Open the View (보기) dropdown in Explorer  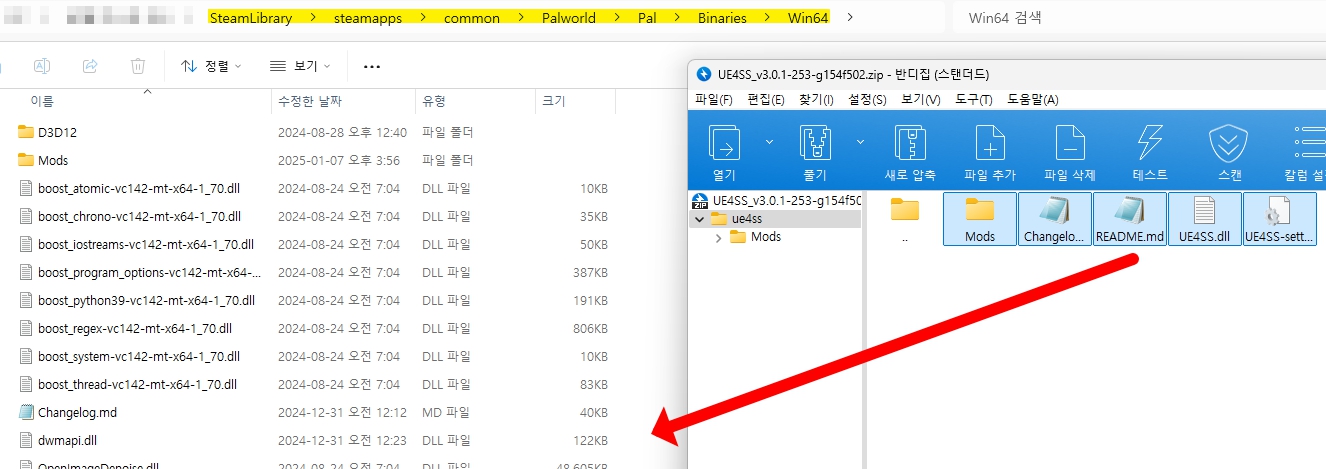pos(300,66)
